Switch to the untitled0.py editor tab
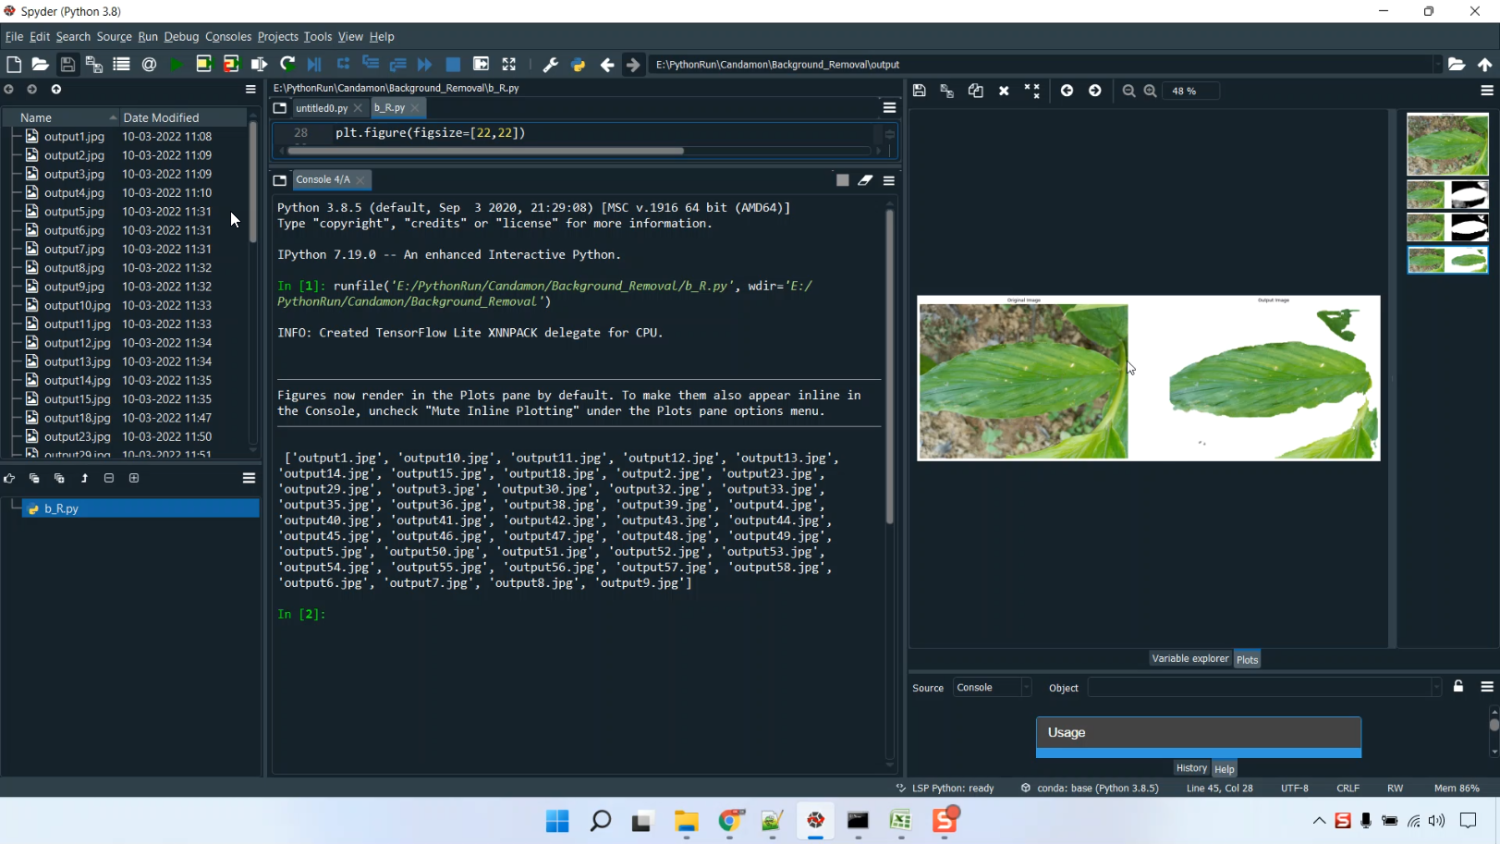This screenshot has height=844, width=1500. click(321, 108)
